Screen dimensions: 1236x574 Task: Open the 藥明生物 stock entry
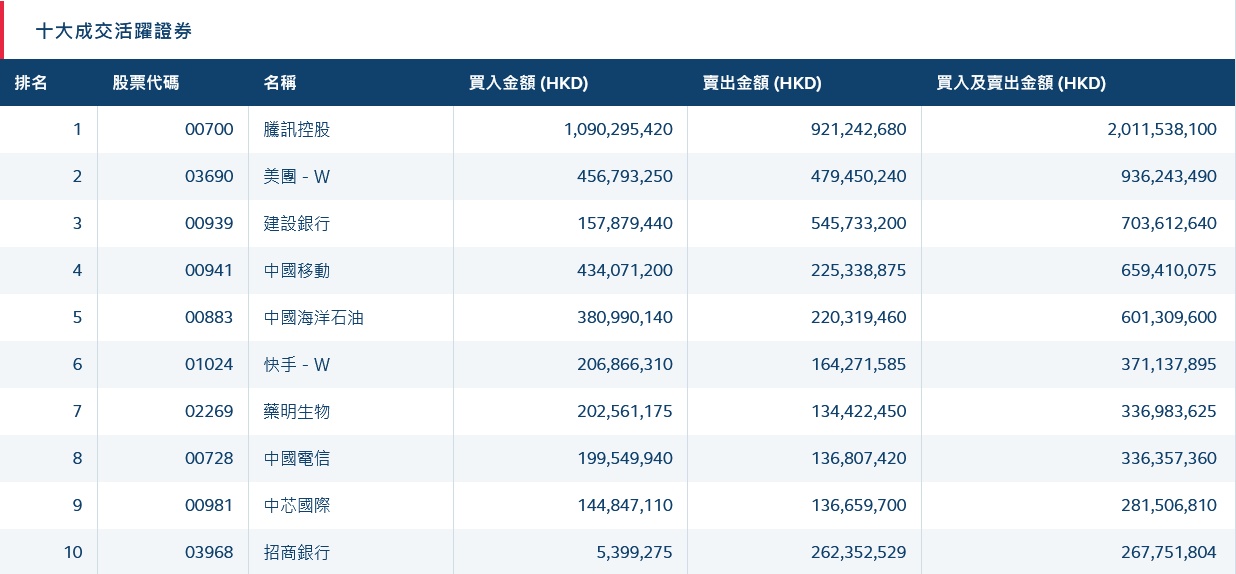[x=297, y=411]
